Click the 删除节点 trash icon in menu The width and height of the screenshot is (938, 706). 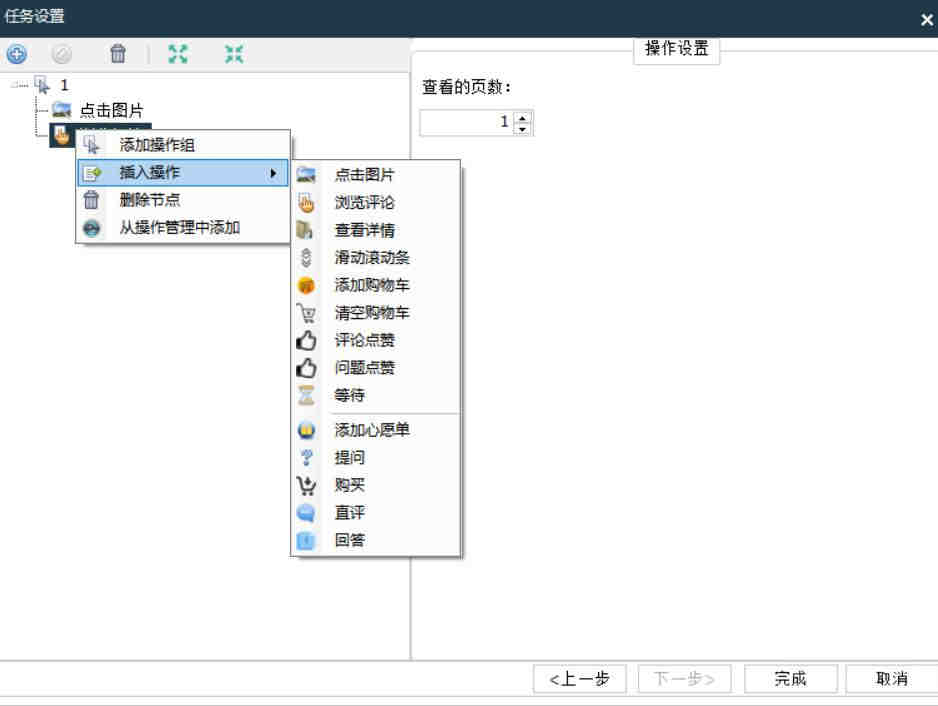[x=91, y=200]
